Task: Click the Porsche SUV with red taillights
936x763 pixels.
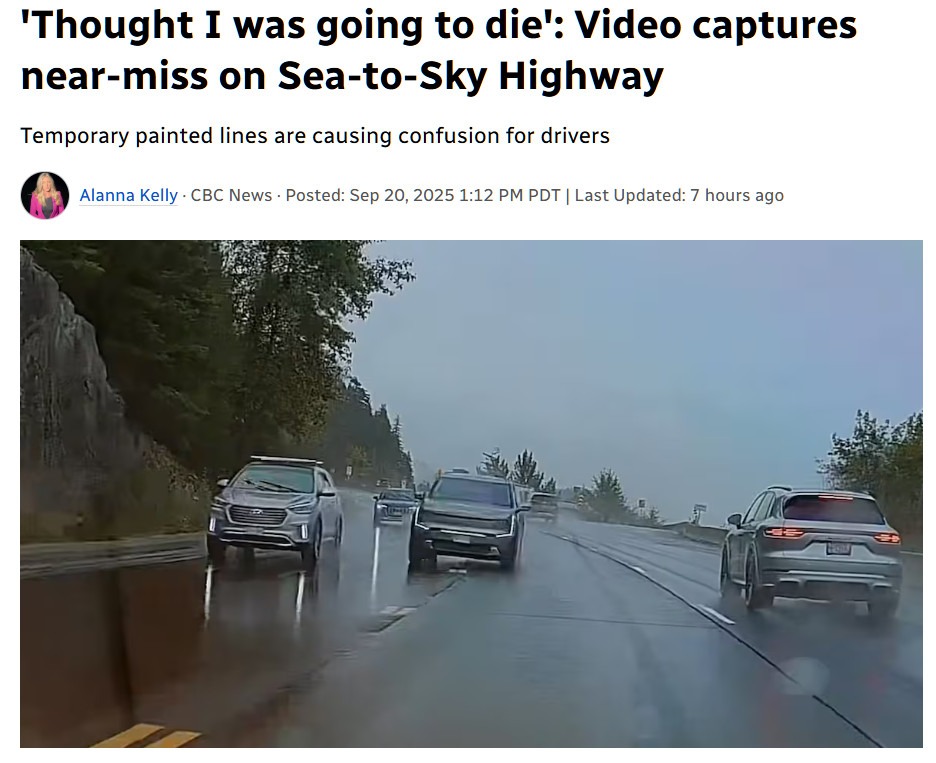Action: click(812, 550)
